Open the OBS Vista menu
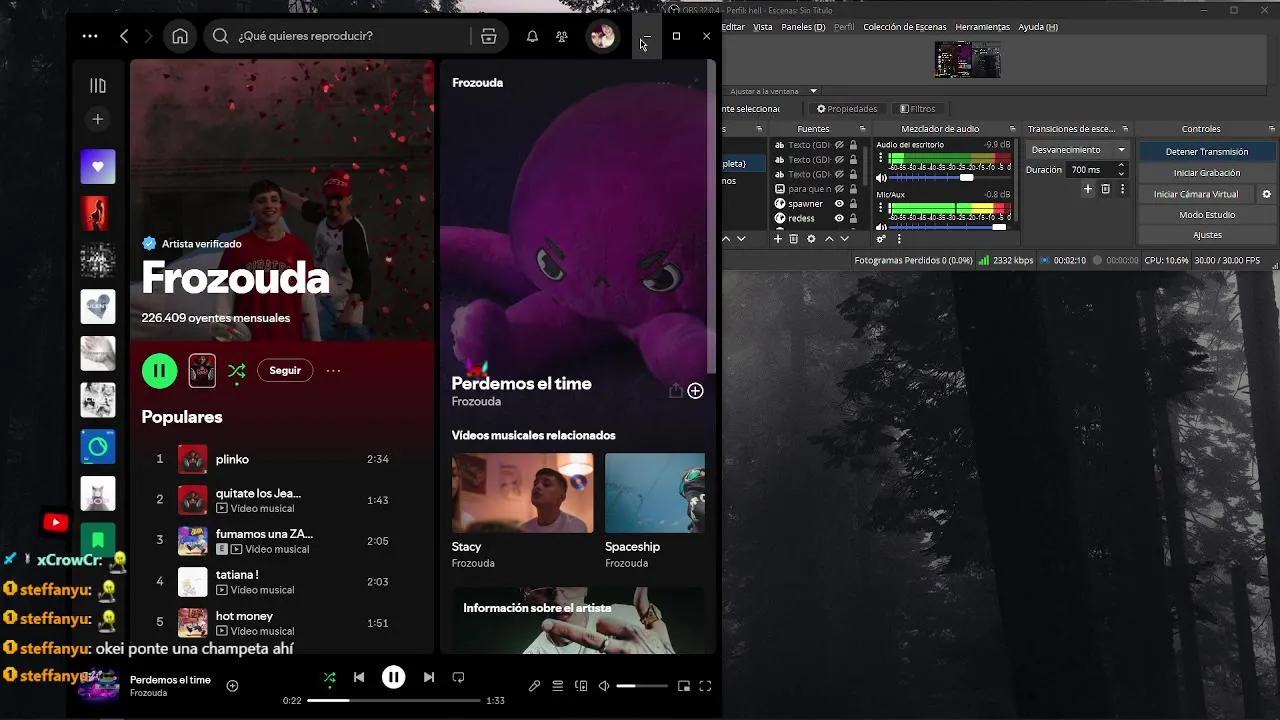The image size is (1280, 720). pos(763,27)
